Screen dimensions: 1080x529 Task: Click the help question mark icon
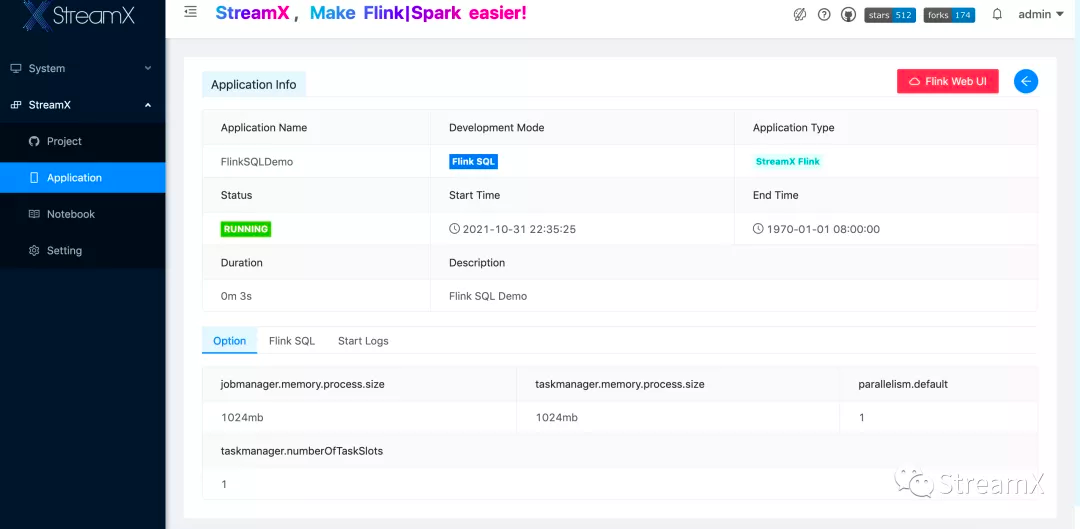tap(824, 15)
